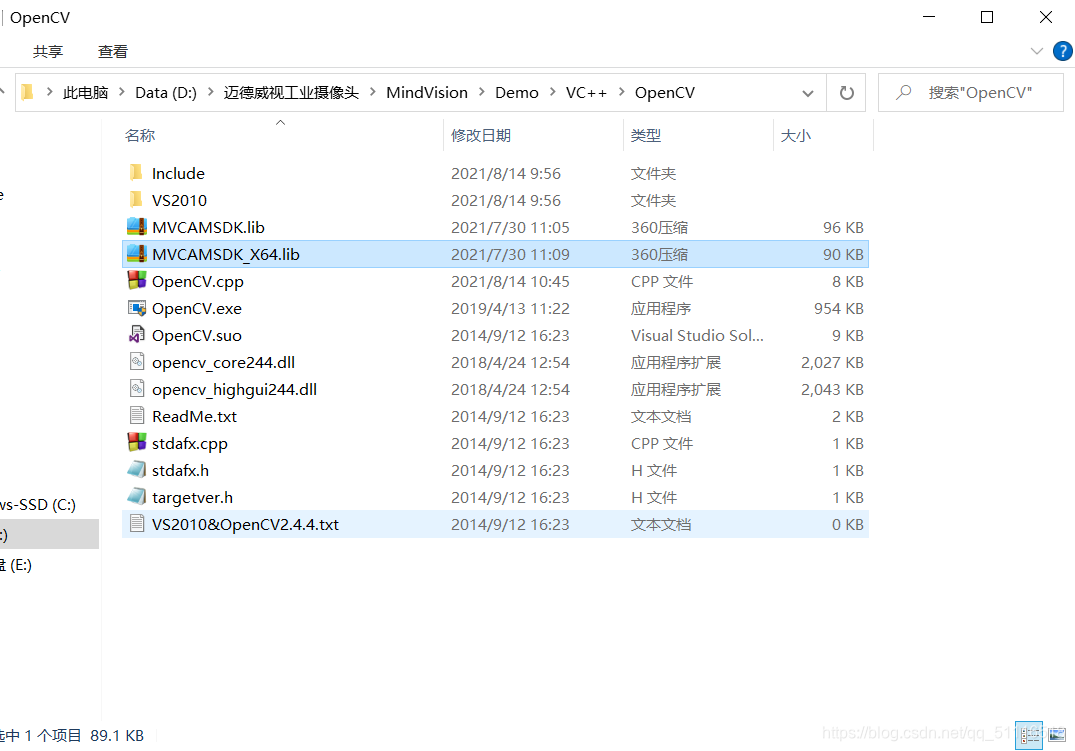Open MindVision folder from the breadcrumb path

tap(427, 92)
